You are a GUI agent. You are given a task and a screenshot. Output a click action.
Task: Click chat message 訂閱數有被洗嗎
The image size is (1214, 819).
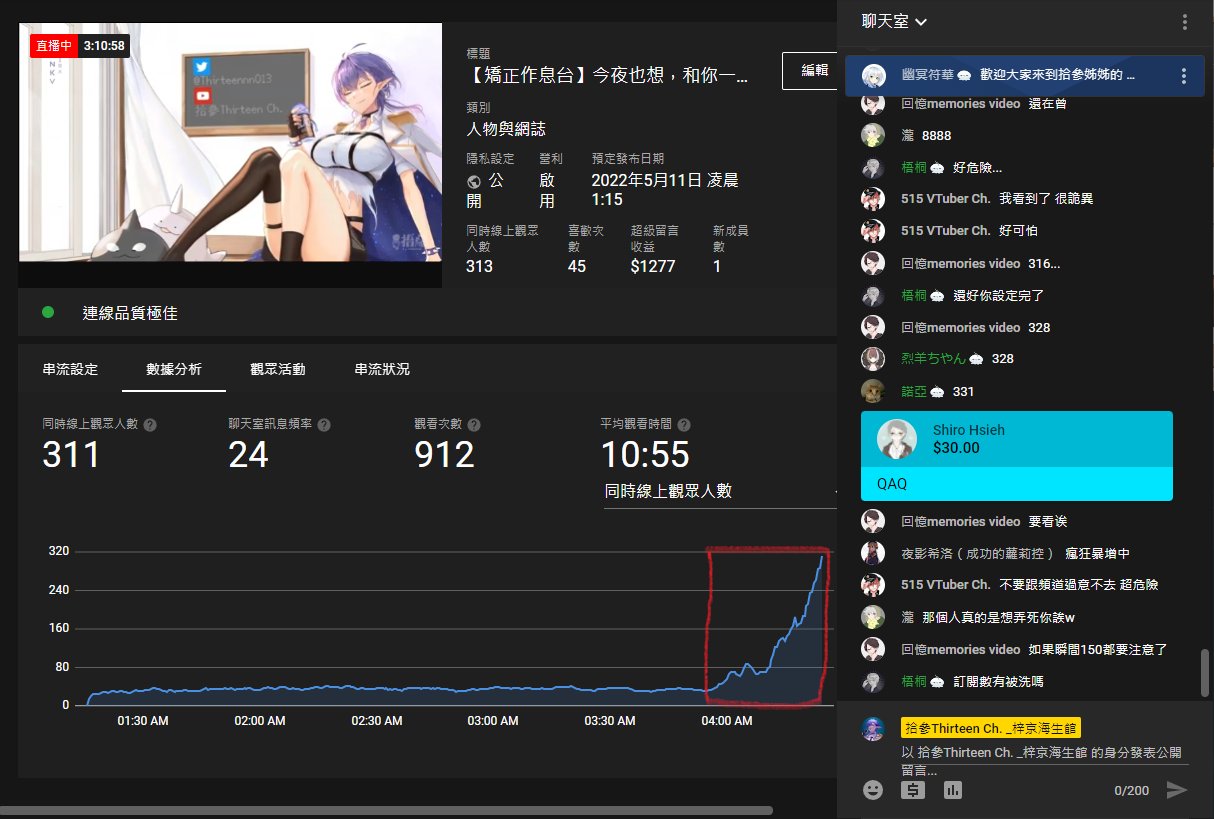(x=999, y=681)
